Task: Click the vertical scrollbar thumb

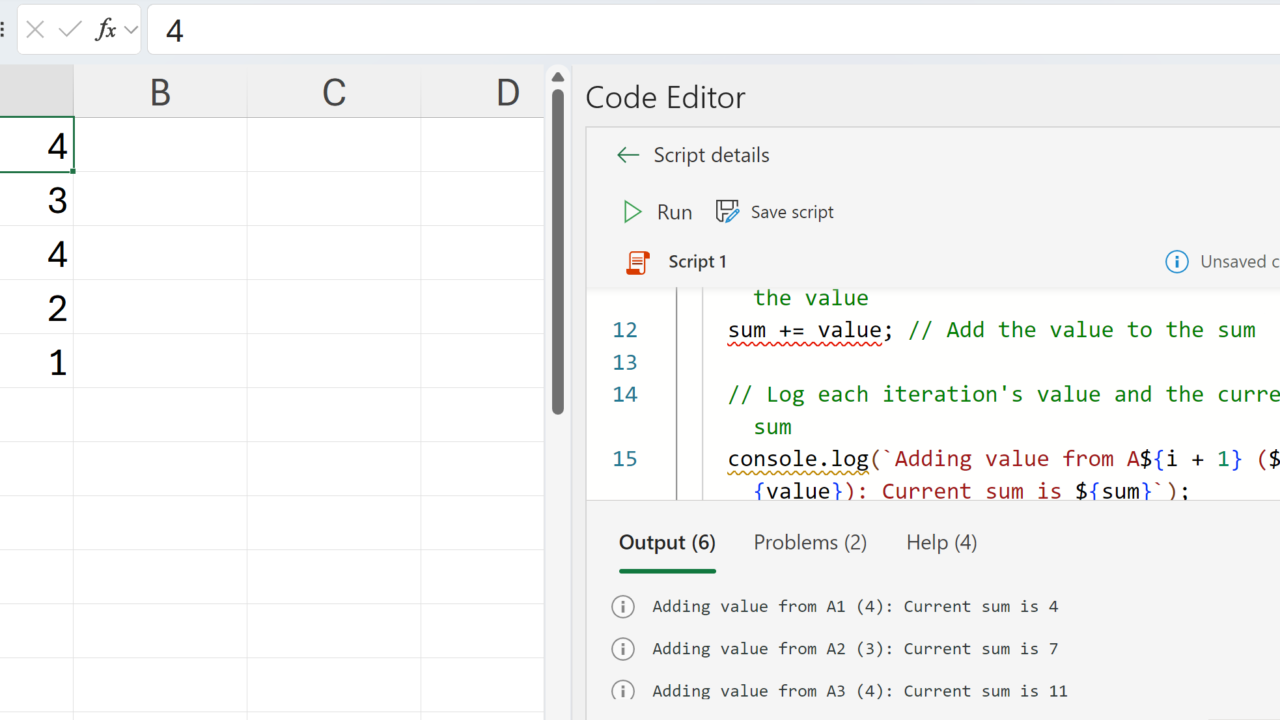Action: pos(558,250)
